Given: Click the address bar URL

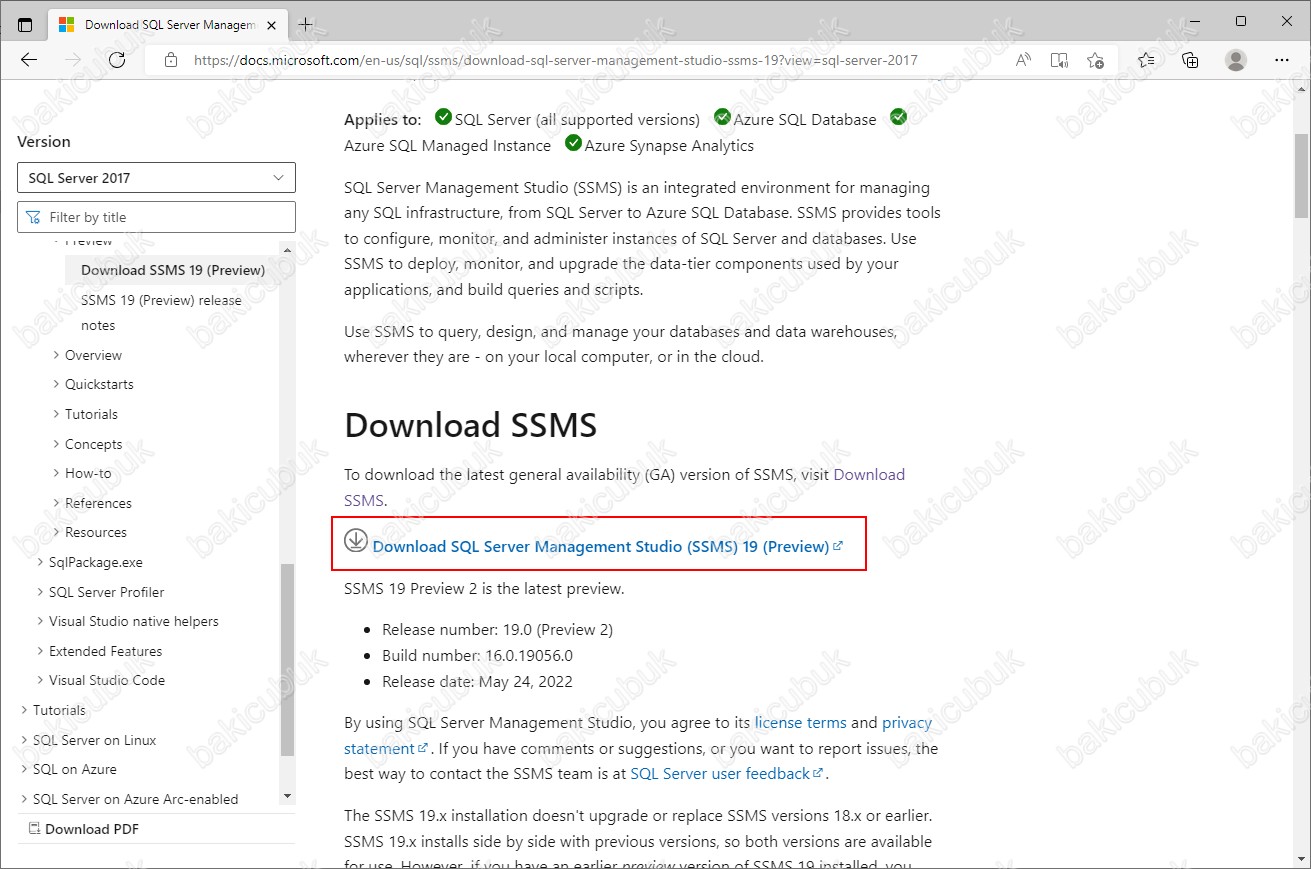Looking at the screenshot, I should pos(555,60).
